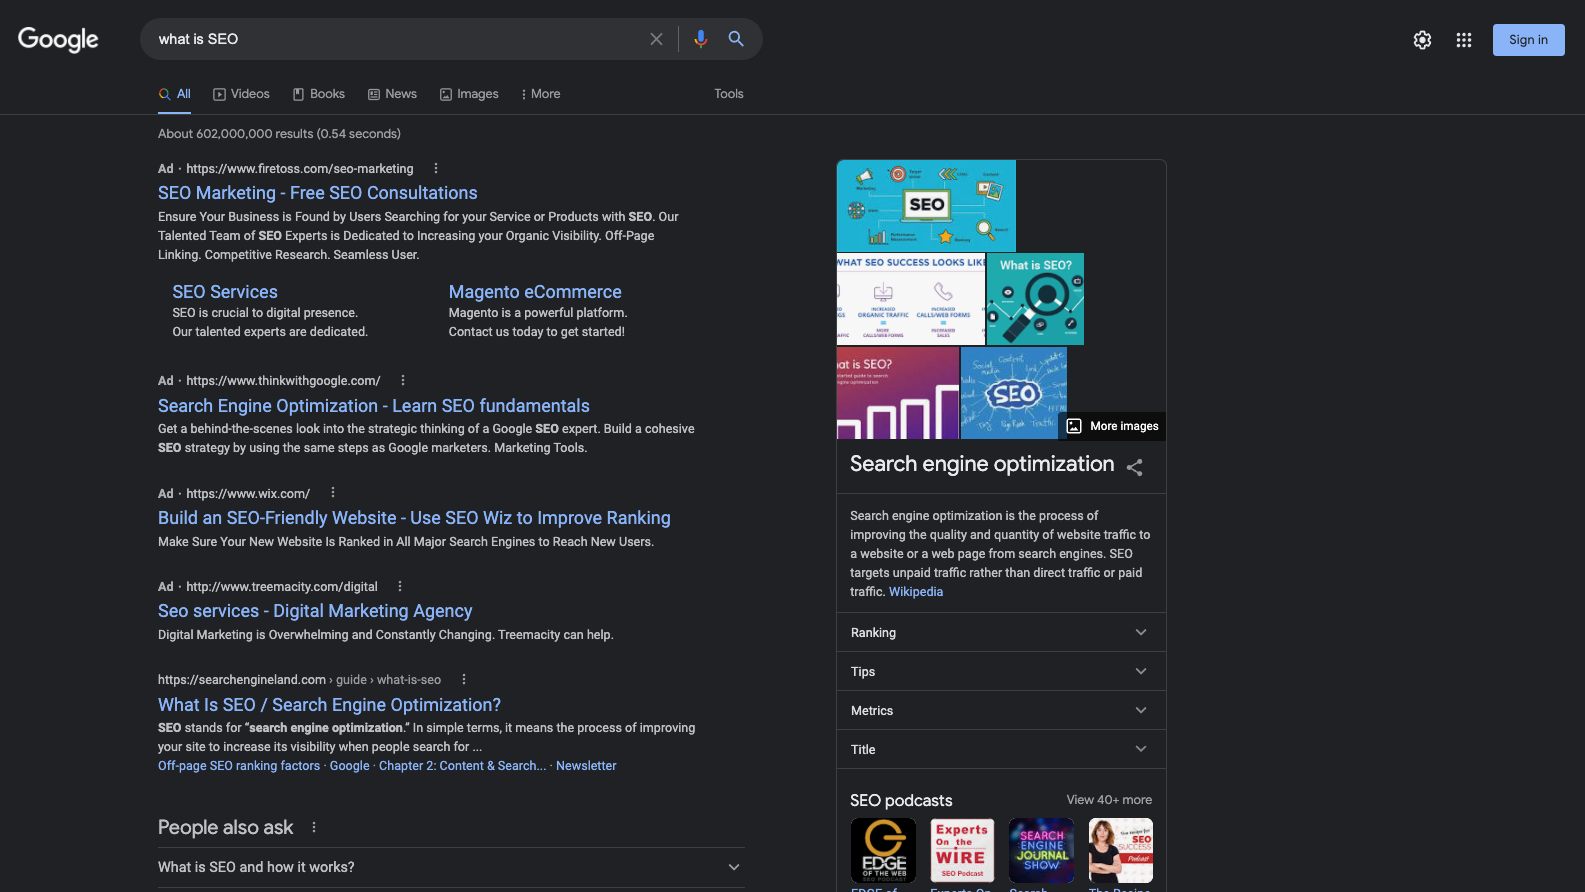Open the 'What is SEO?' teal magnifier image
This screenshot has width=1585, height=892.
tap(1035, 299)
